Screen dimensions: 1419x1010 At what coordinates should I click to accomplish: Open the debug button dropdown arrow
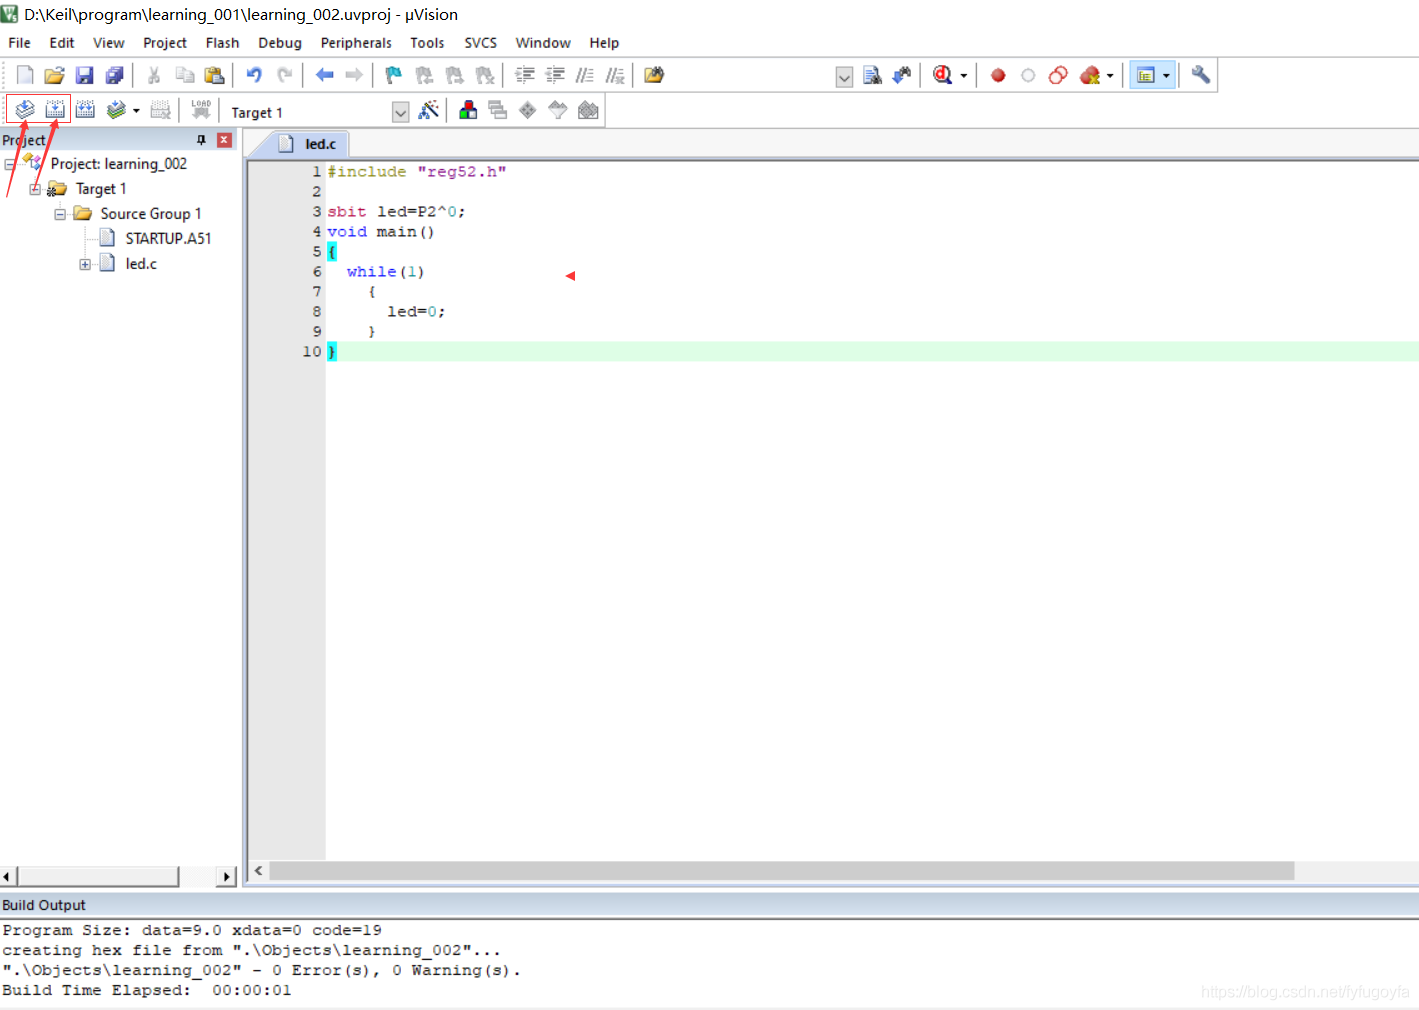[x=964, y=76]
